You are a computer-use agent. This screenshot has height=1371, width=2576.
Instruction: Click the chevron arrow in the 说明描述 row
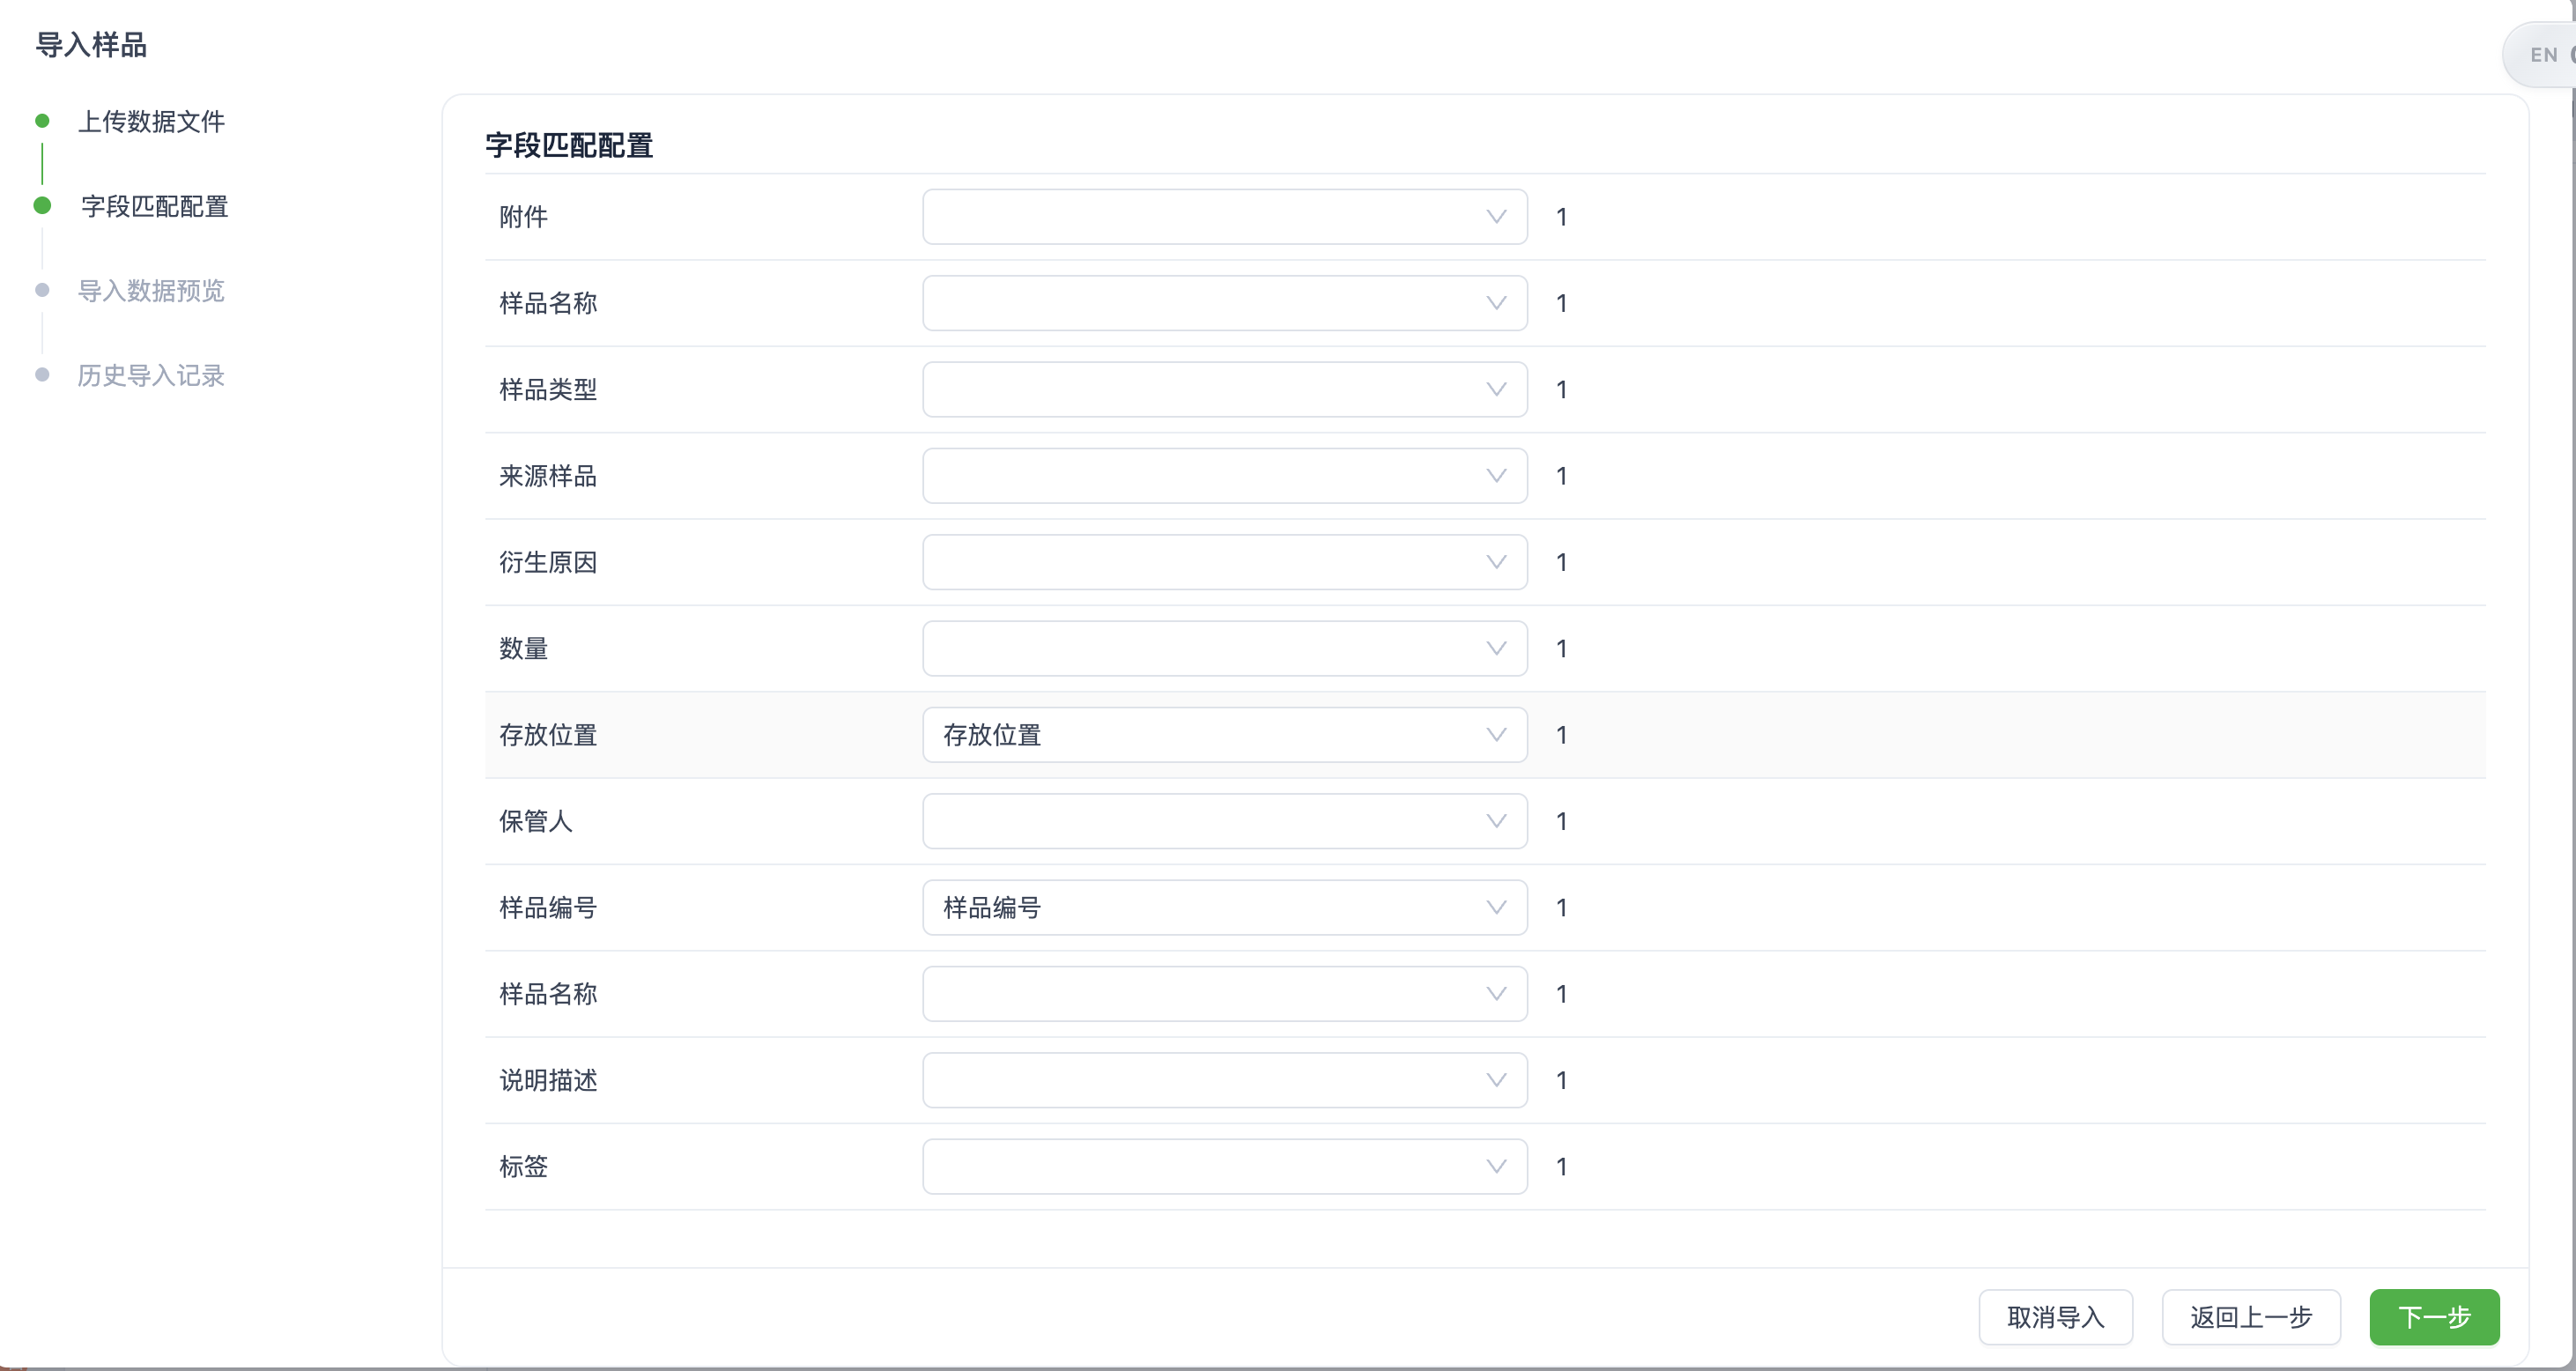click(x=1495, y=1080)
